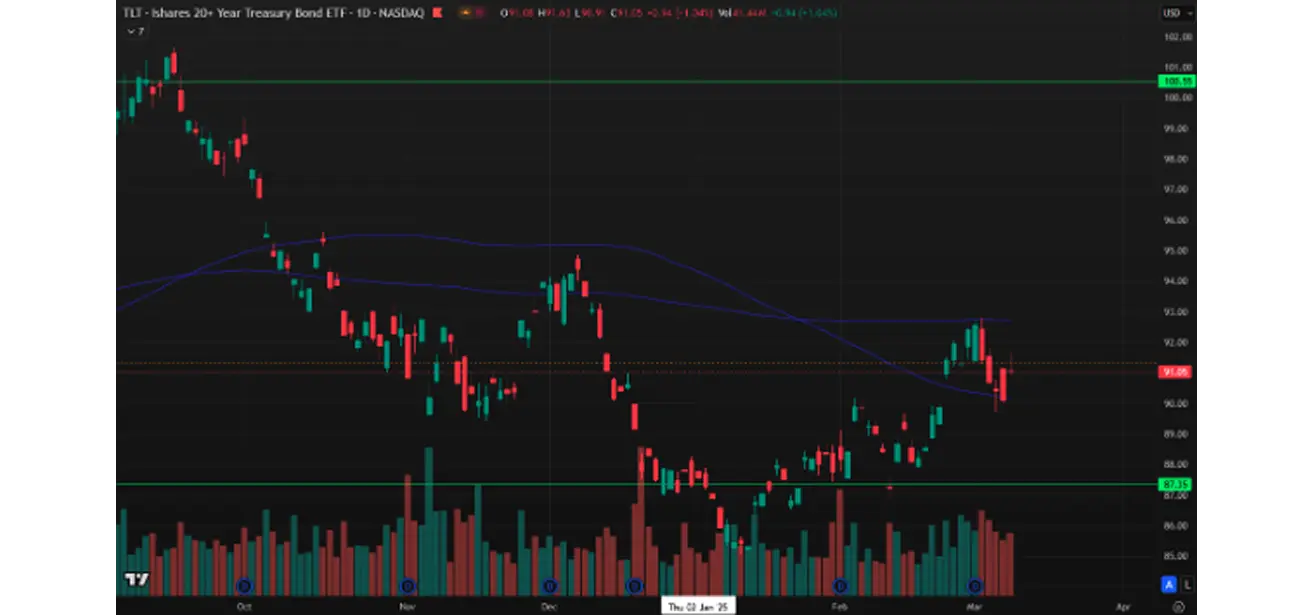
Task: Click the lower green horizontal line at 87.35
Action: (x=636, y=484)
